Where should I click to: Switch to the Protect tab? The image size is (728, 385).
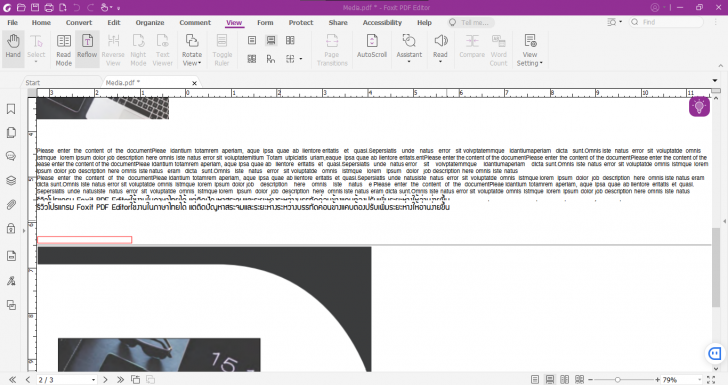pos(301,22)
